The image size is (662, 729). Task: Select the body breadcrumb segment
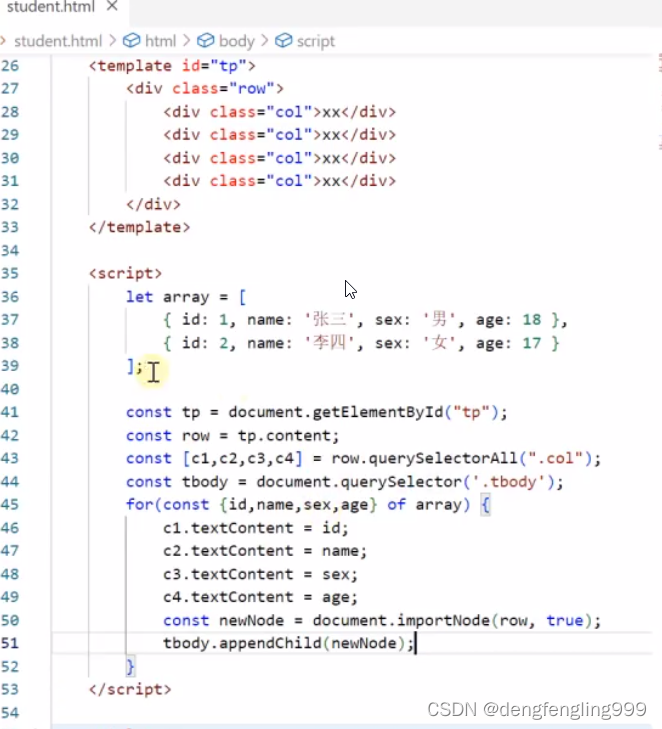tap(237, 41)
